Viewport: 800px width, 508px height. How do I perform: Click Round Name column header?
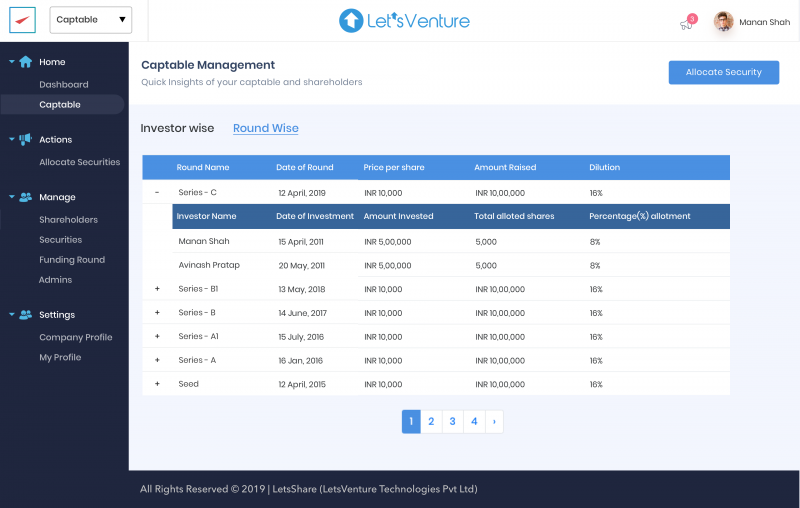203,167
